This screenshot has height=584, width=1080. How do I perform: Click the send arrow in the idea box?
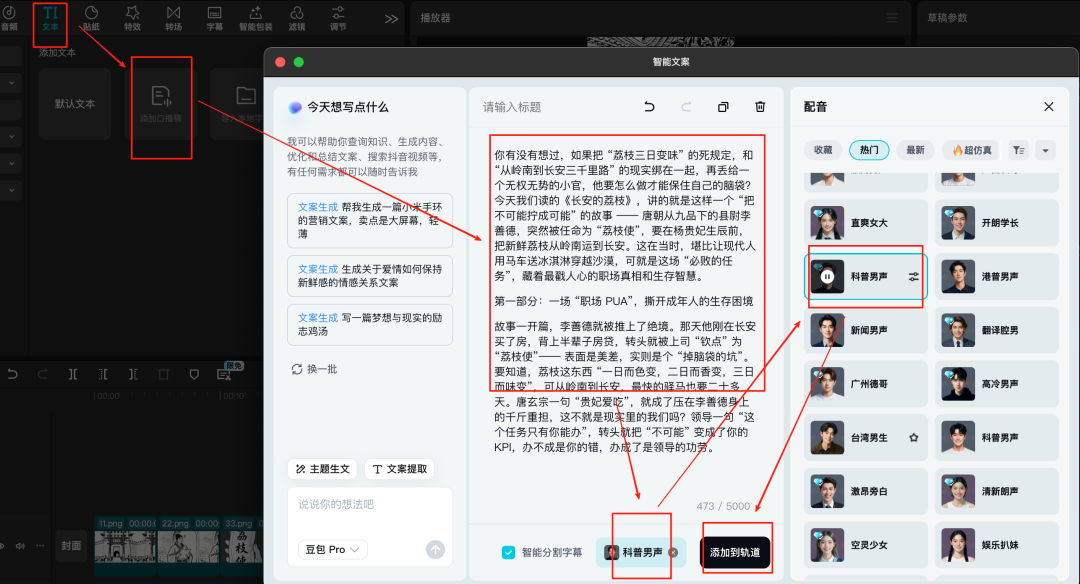click(435, 549)
